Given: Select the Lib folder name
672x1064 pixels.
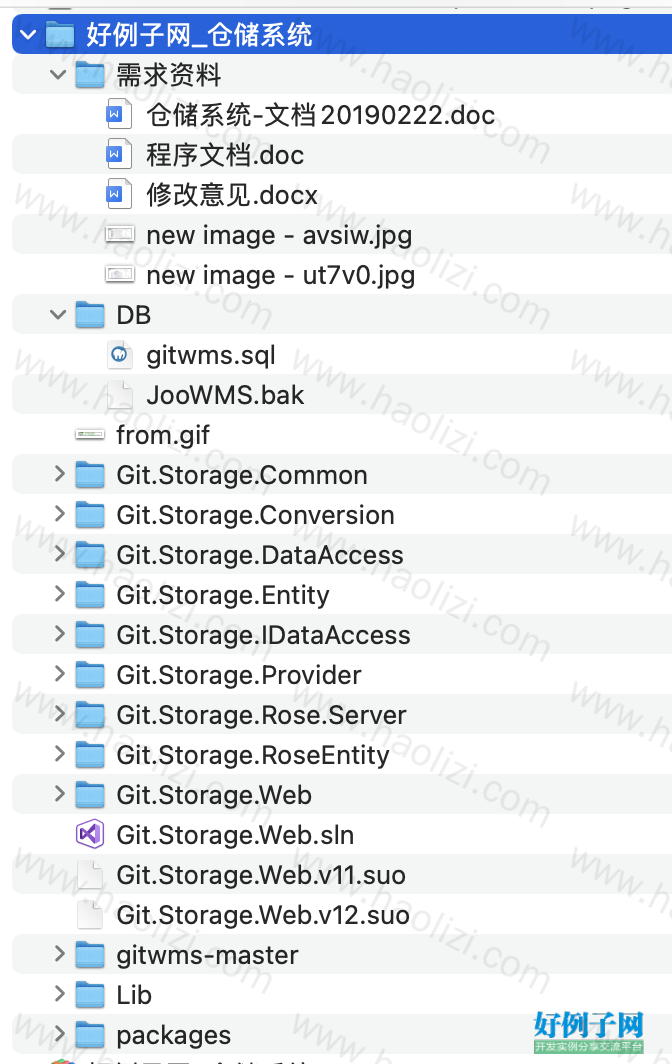Looking at the screenshot, I should click(x=134, y=995).
